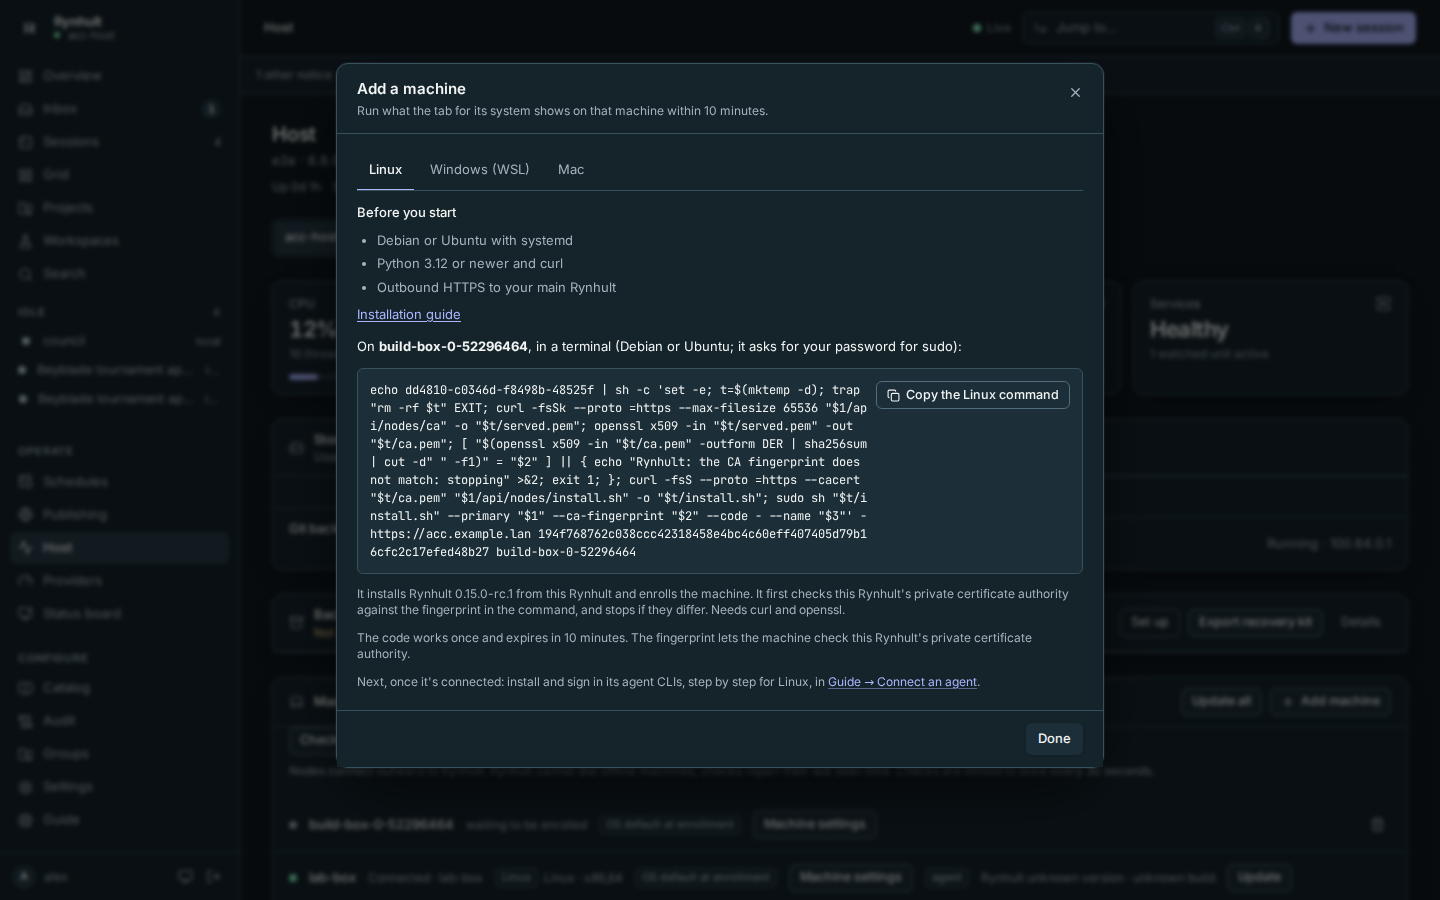
Task: Open Search in the sidebar
Action: 120,274
